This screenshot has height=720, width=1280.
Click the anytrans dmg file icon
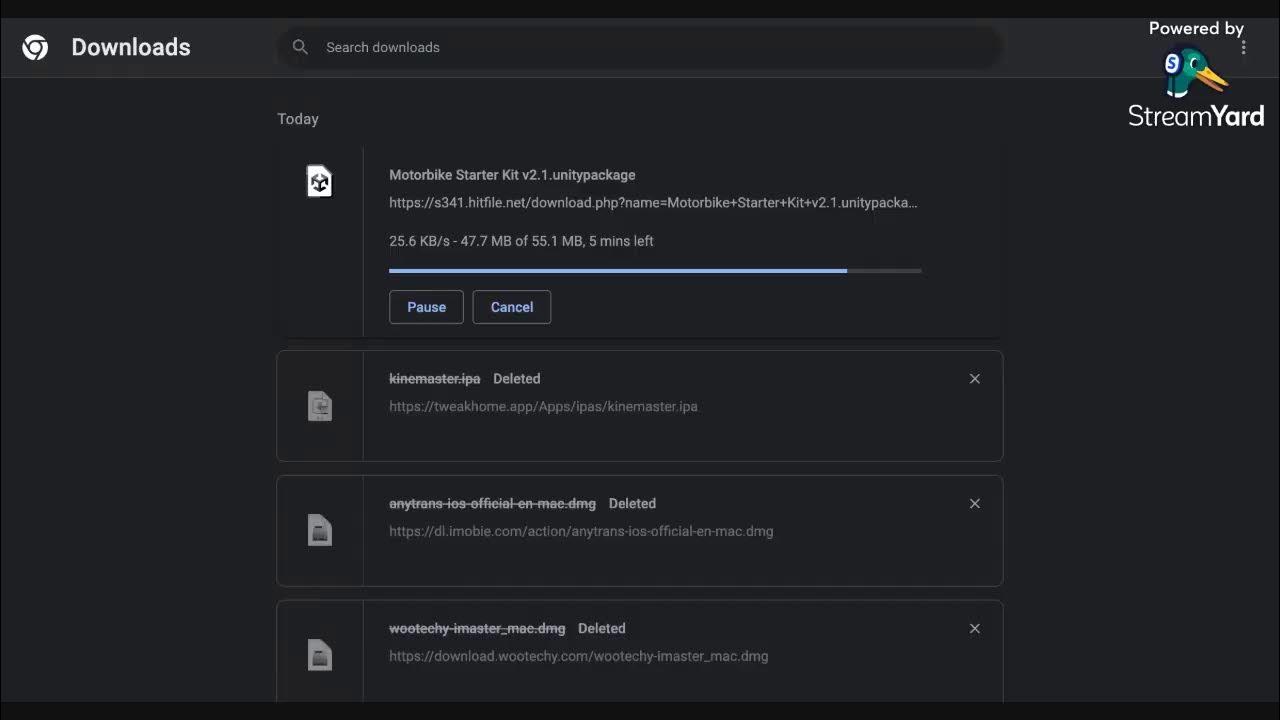319,530
